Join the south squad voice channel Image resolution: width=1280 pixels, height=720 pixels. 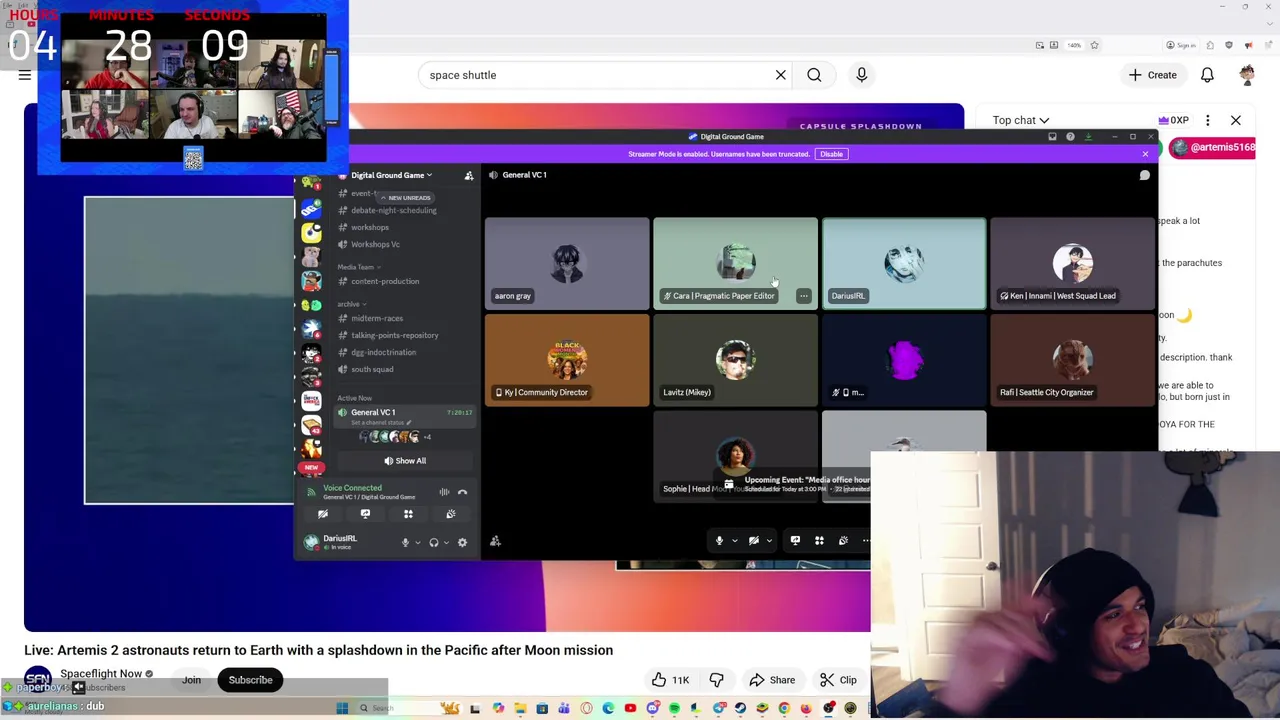click(x=372, y=369)
